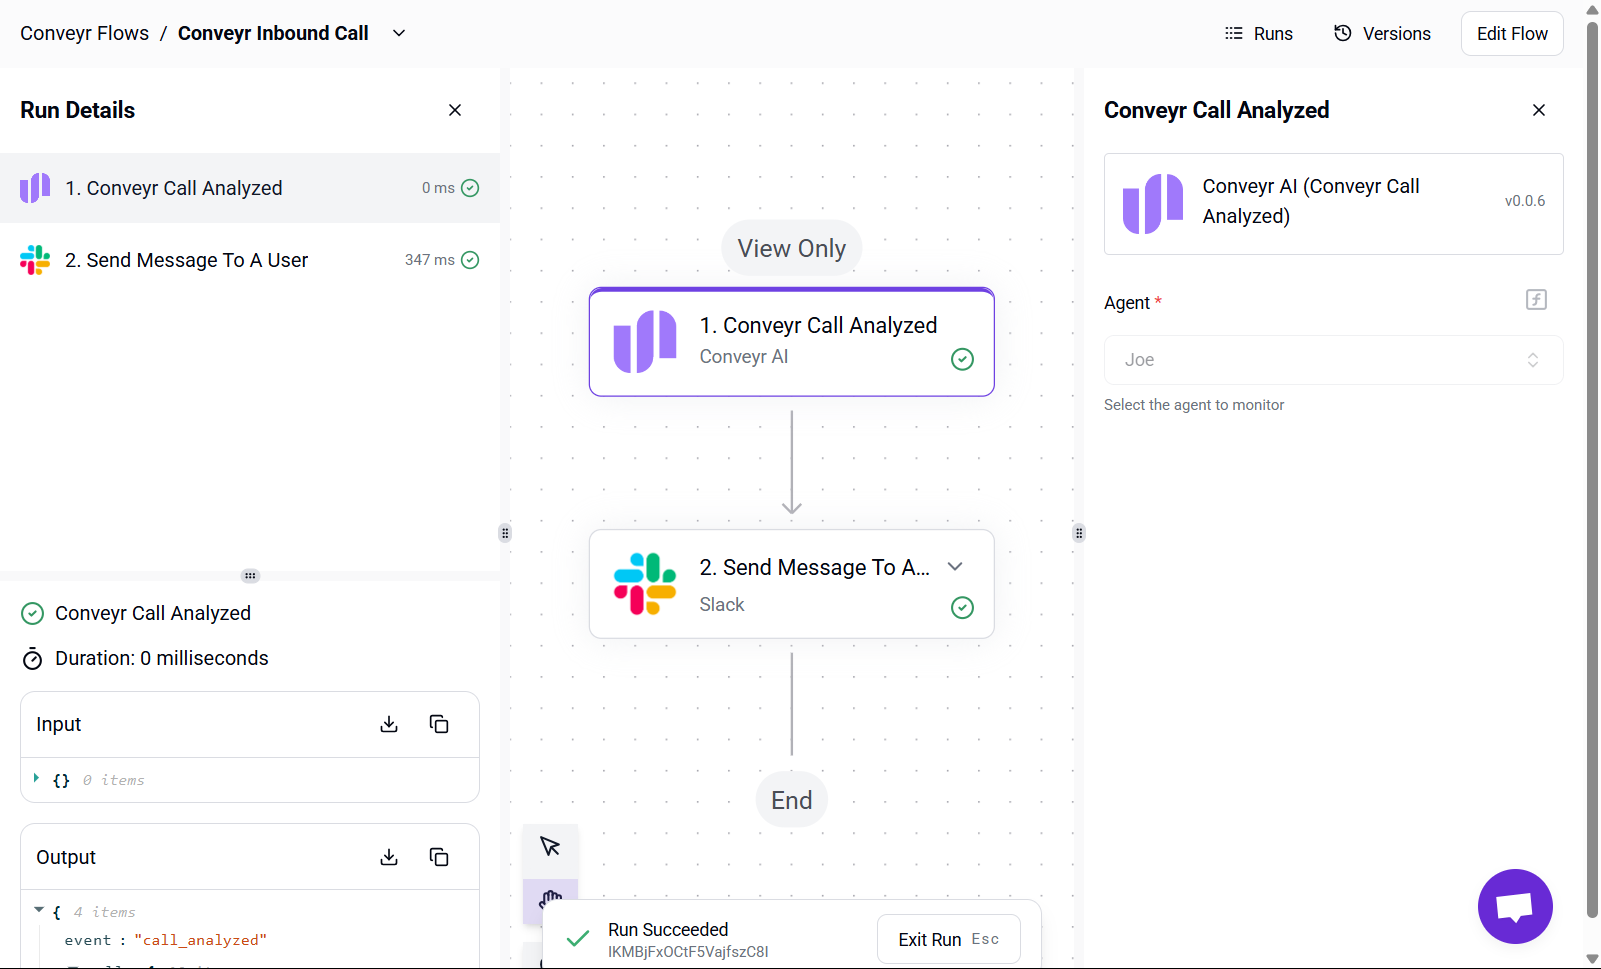Select the Send Message To A... Slack node
Image resolution: width=1601 pixels, height=969 pixels.
coord(792,584)
